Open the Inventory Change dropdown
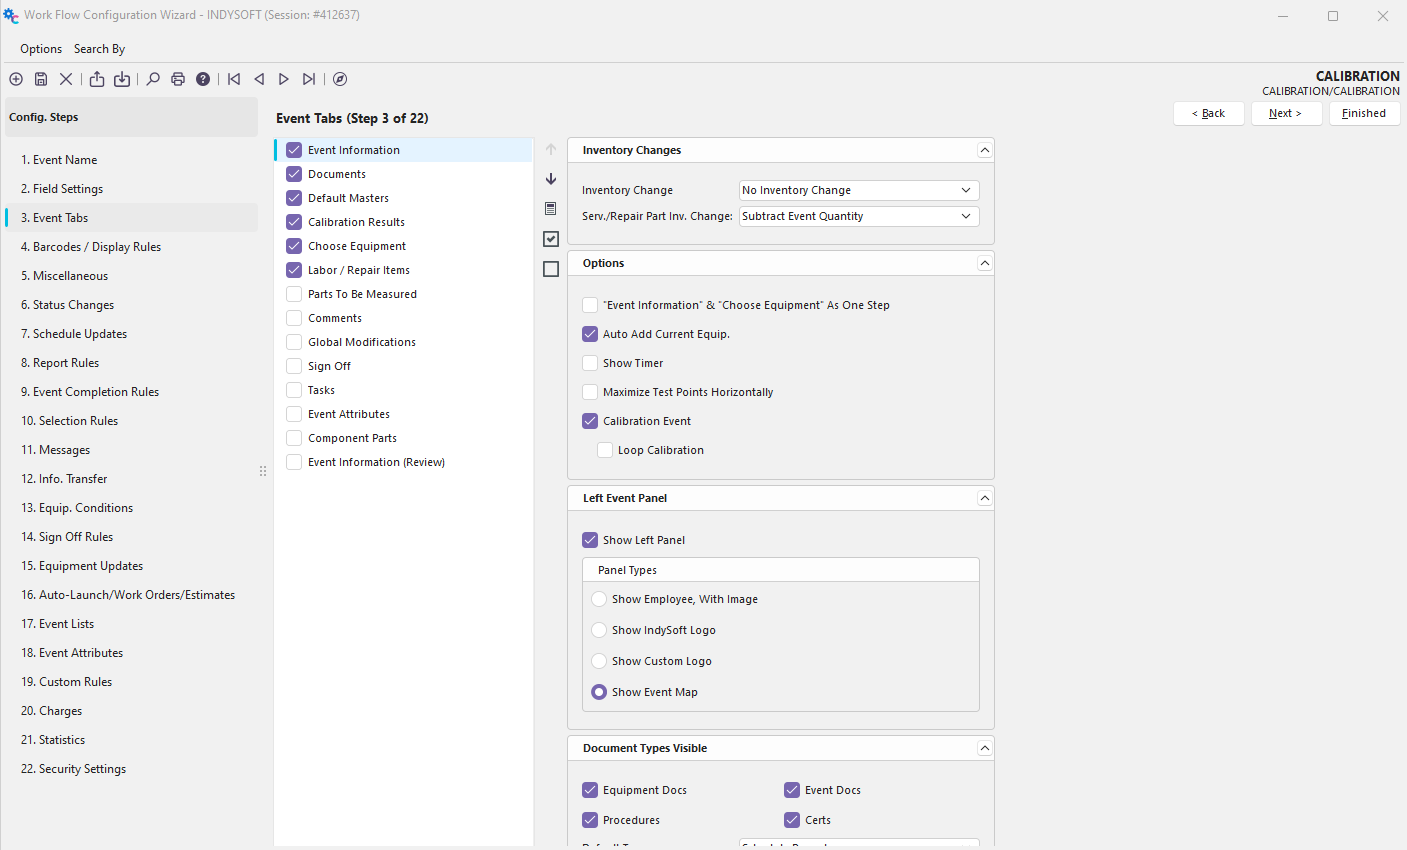 858,190
